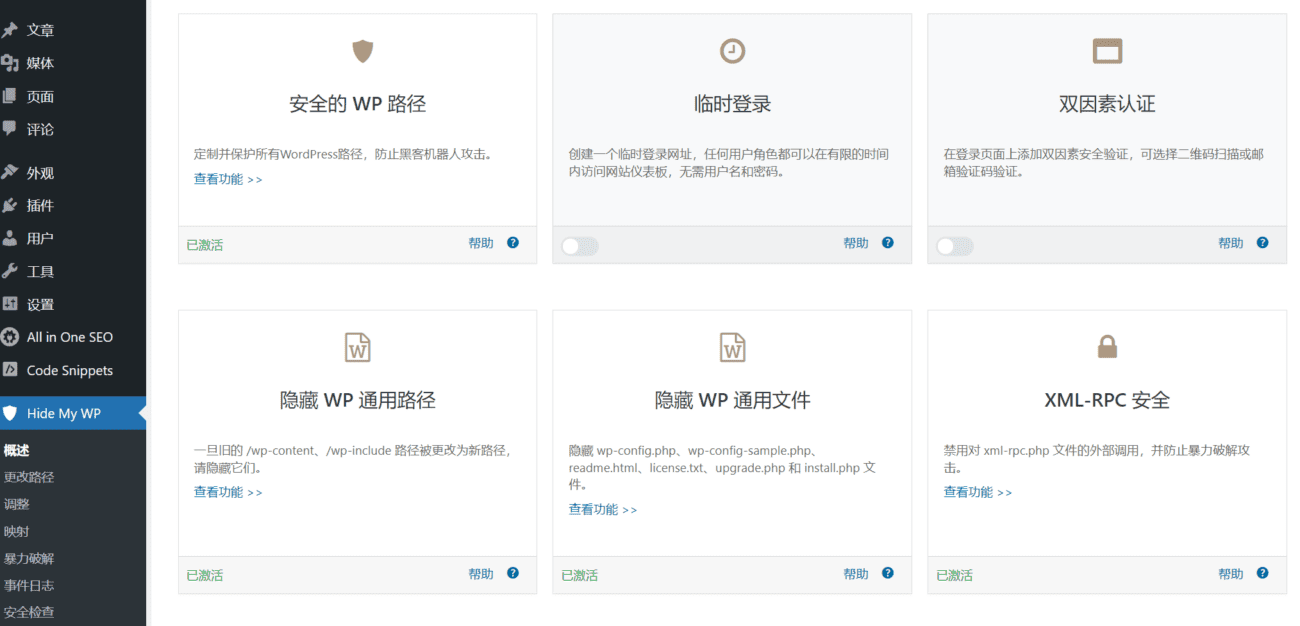Click the browser window icon on 双因素认证 card
This screenshot has width=1300, height=626.
[1107, 50]
